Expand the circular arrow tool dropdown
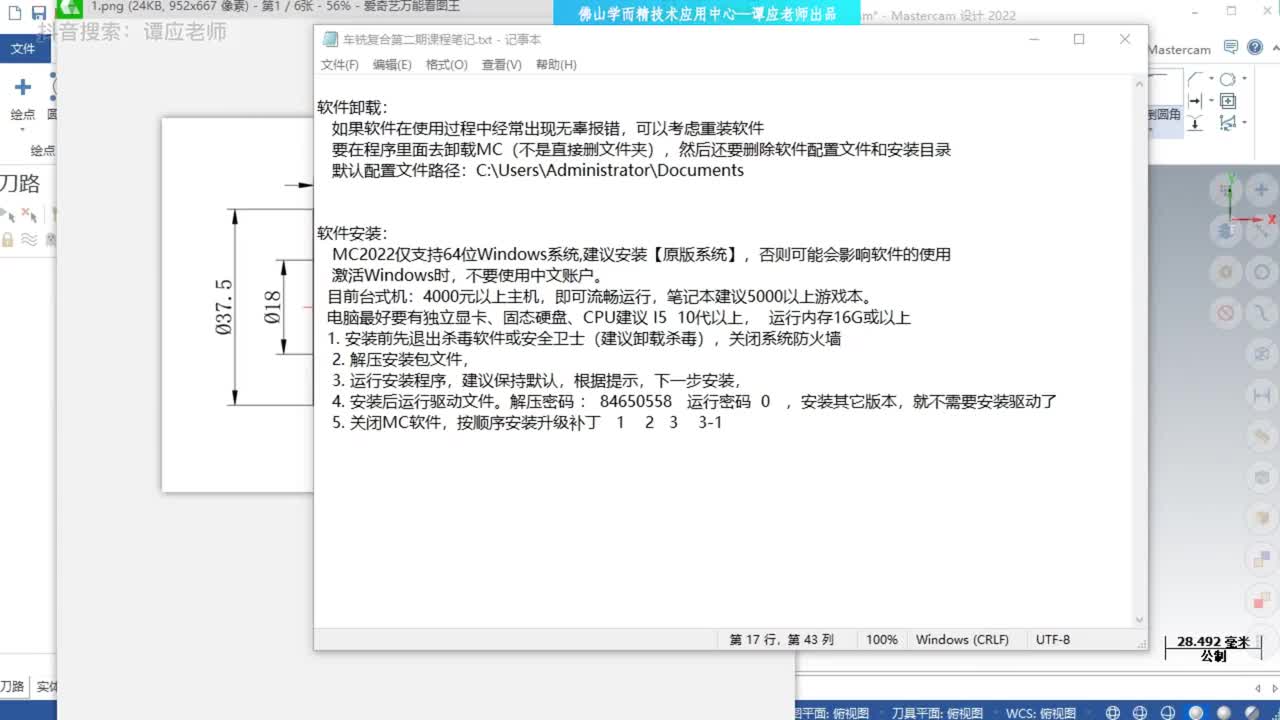 click(x=1243, y=79)
